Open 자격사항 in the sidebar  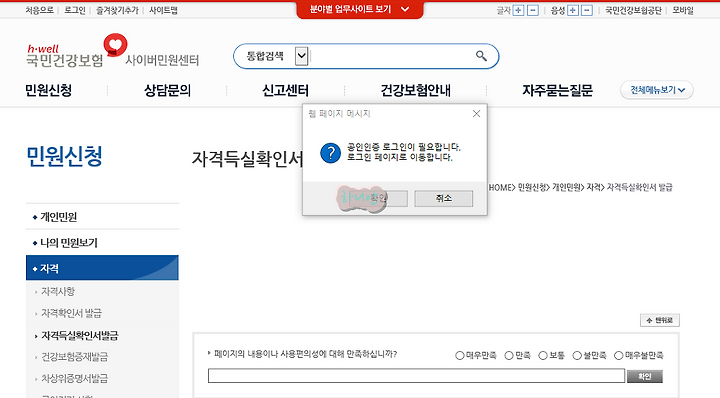tap(58, 291)
